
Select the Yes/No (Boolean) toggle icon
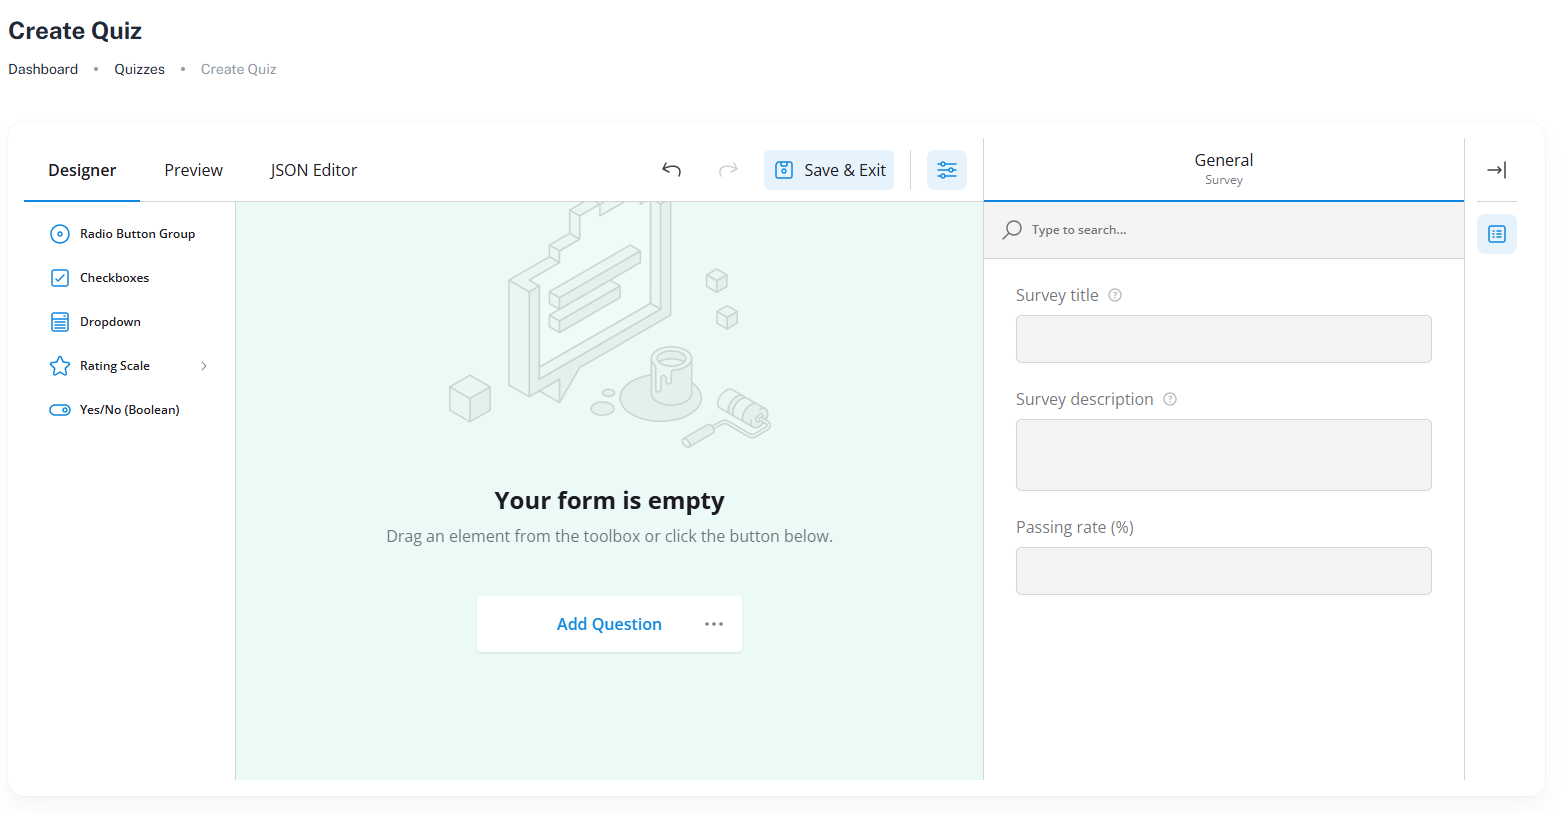(60, 409)
